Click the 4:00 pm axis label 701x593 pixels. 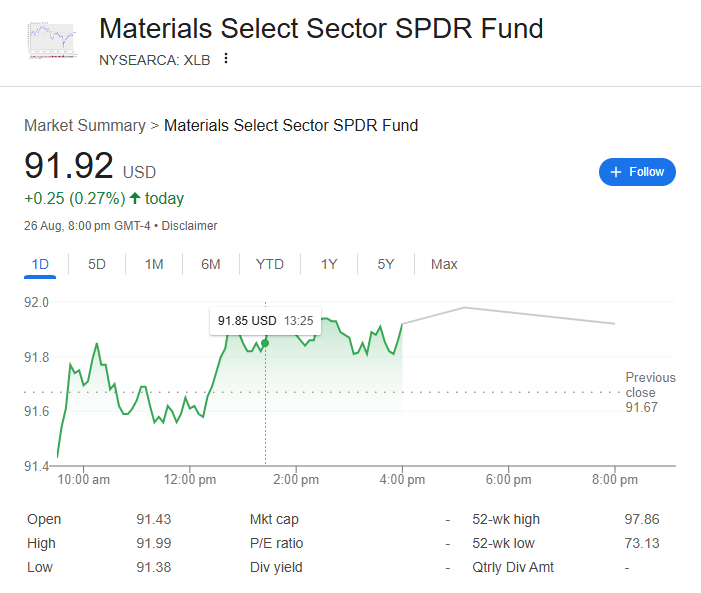[402, 480]
